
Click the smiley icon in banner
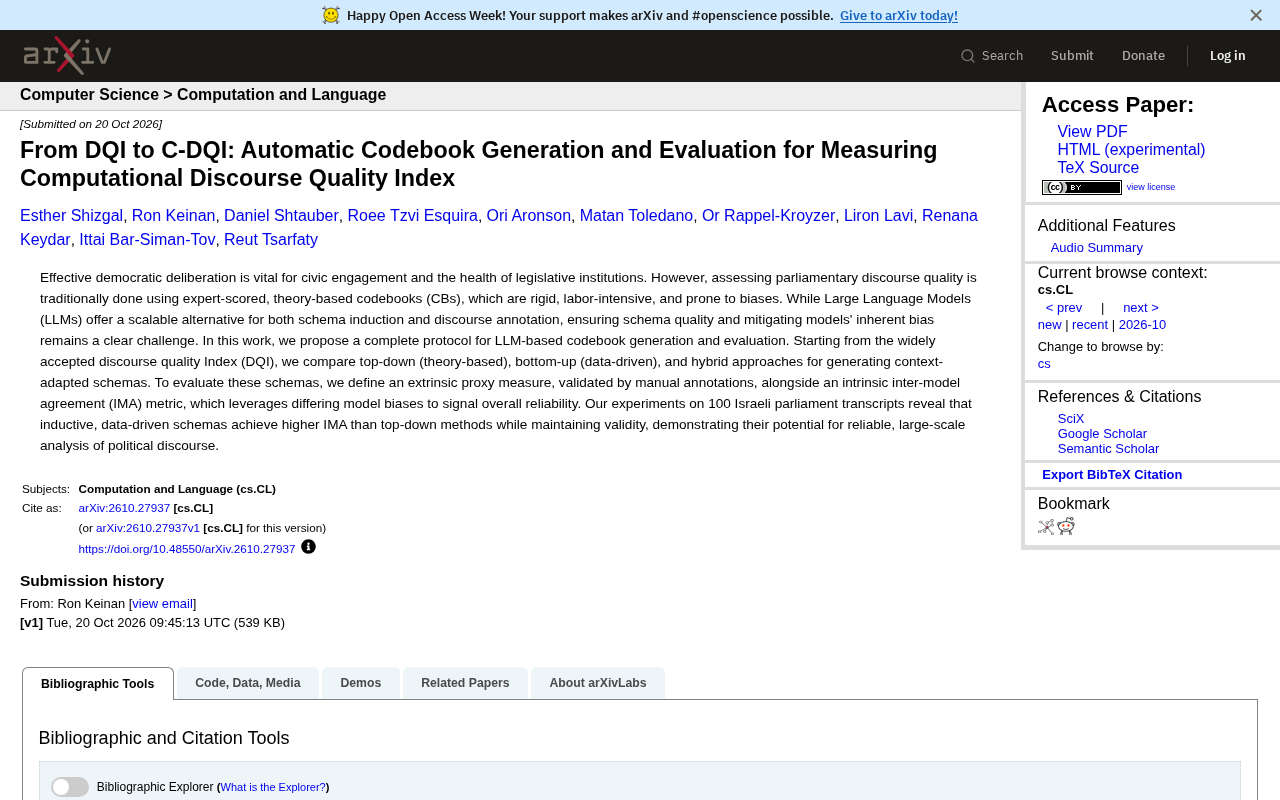pos(331,15)
